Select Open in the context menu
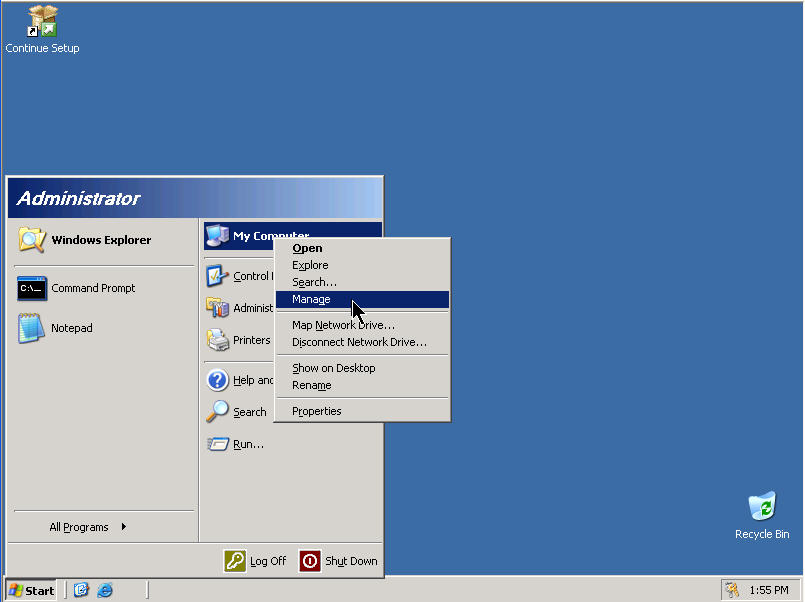The height and width of the screenshot is (602, 805). point(362,248)
